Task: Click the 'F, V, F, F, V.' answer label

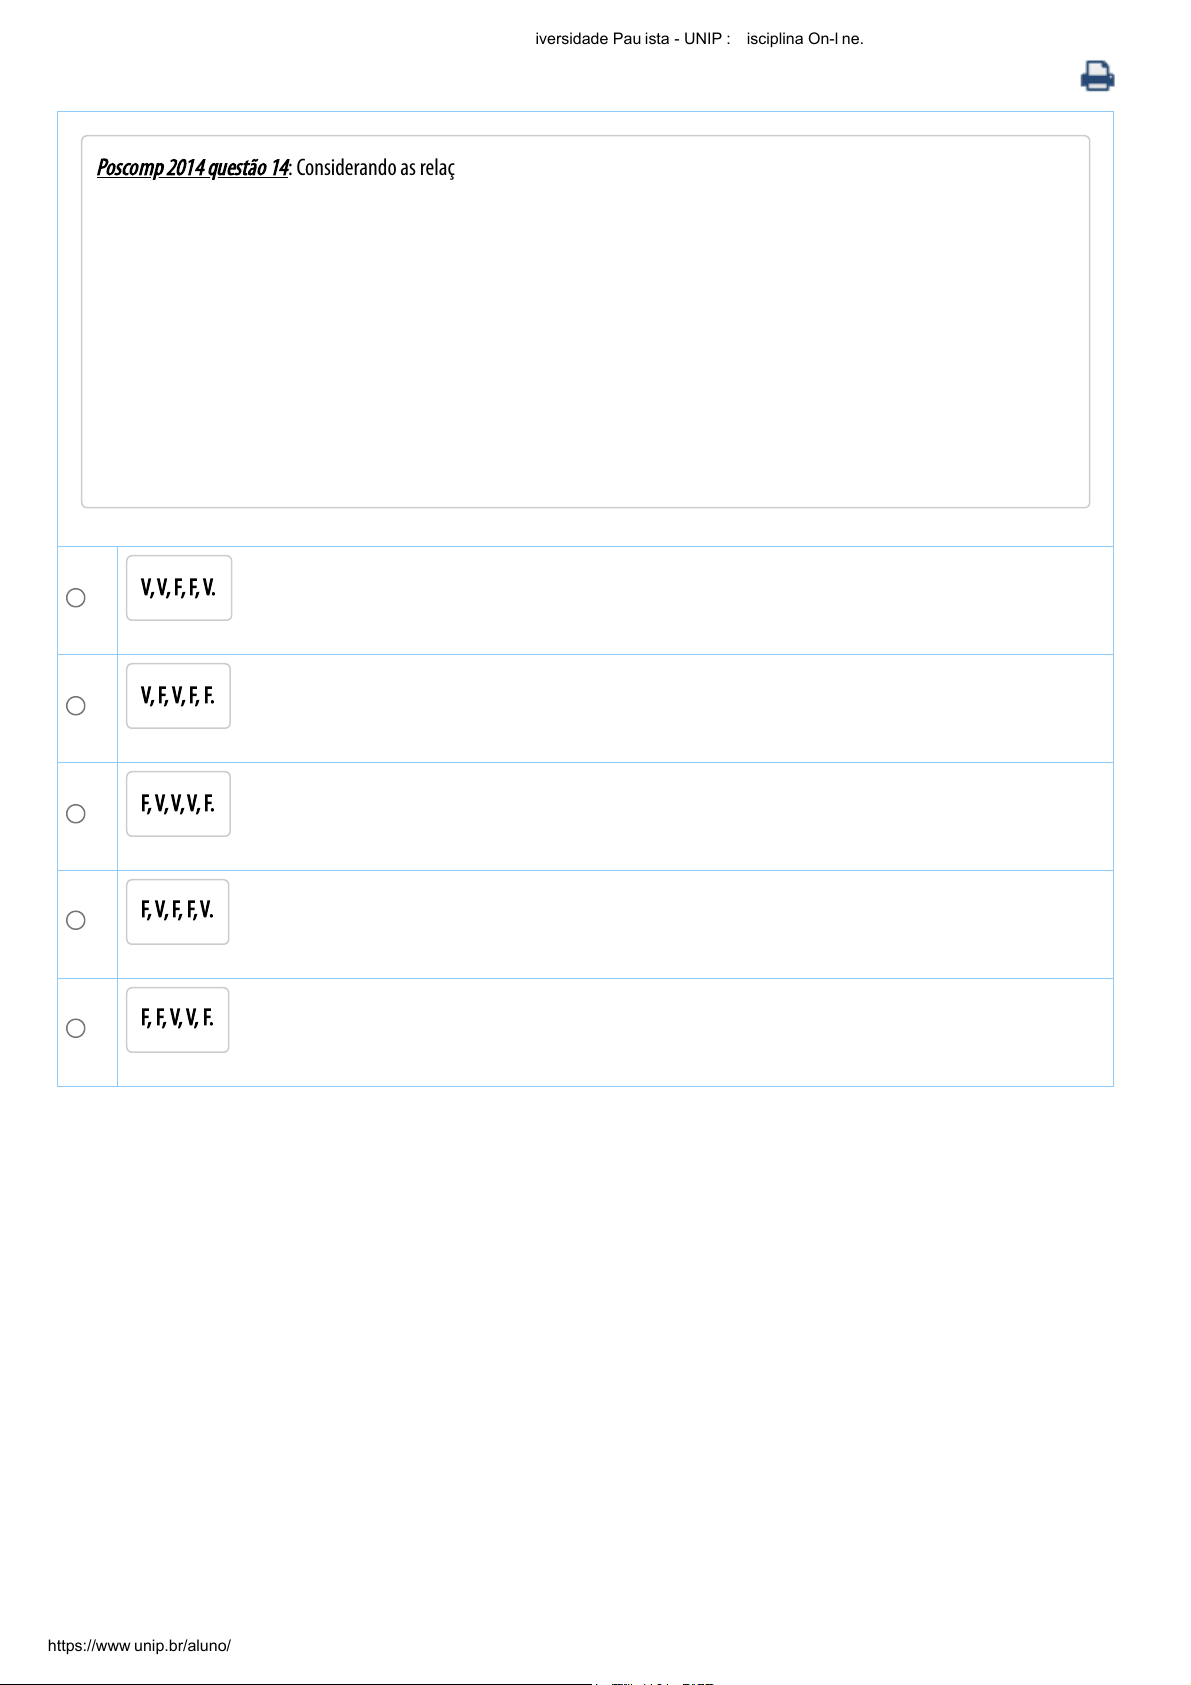Action: (x=178, y=911)
